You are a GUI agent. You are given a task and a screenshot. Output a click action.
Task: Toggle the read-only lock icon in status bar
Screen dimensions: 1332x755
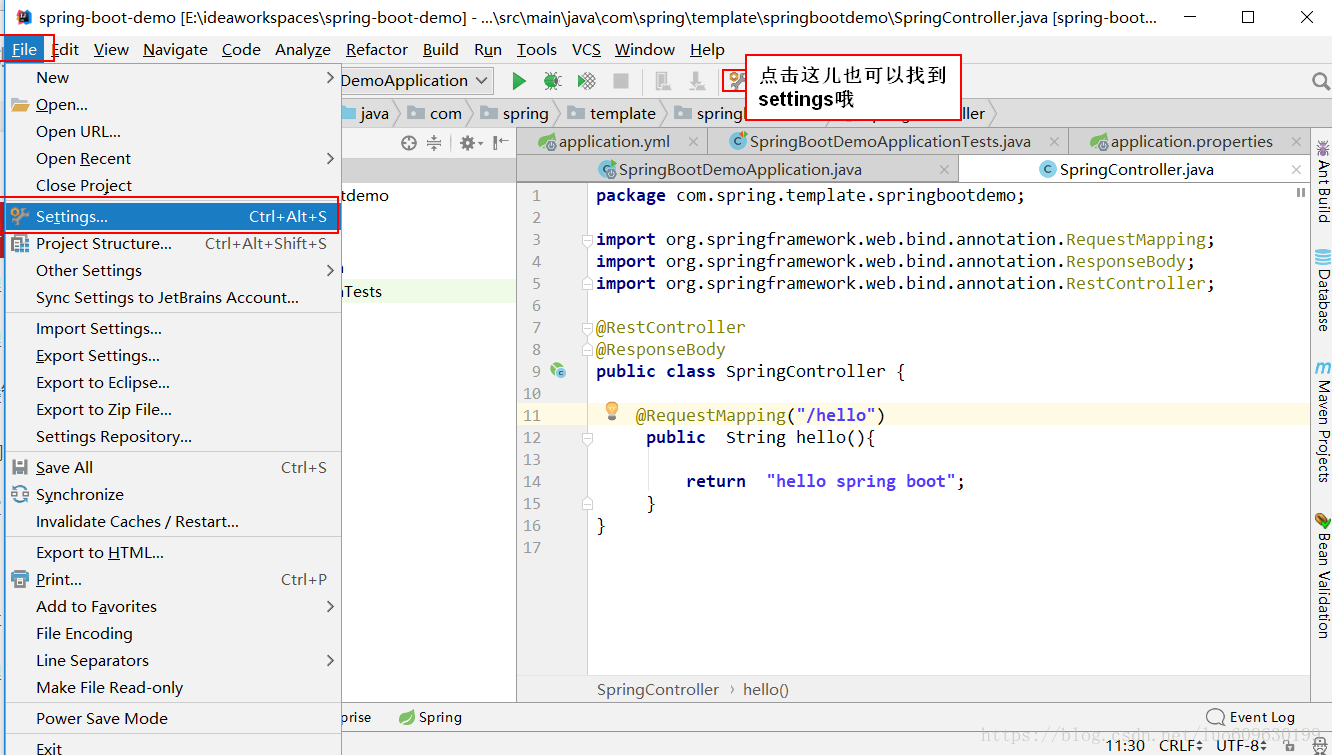pos(1291,745)
